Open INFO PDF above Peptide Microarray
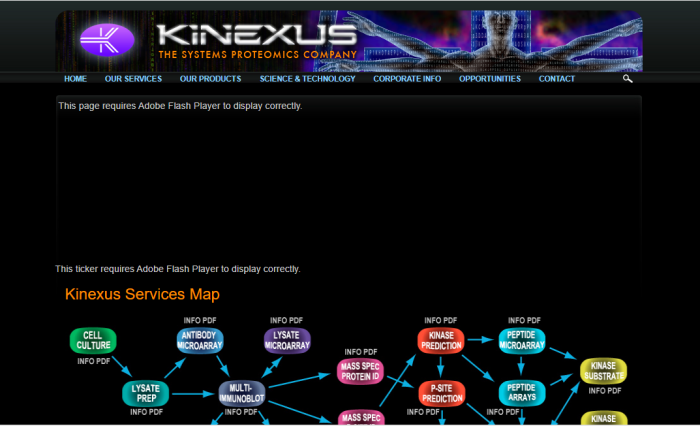Image resolution: width=700 pixels, height=426 pixels. coord(524,321)
